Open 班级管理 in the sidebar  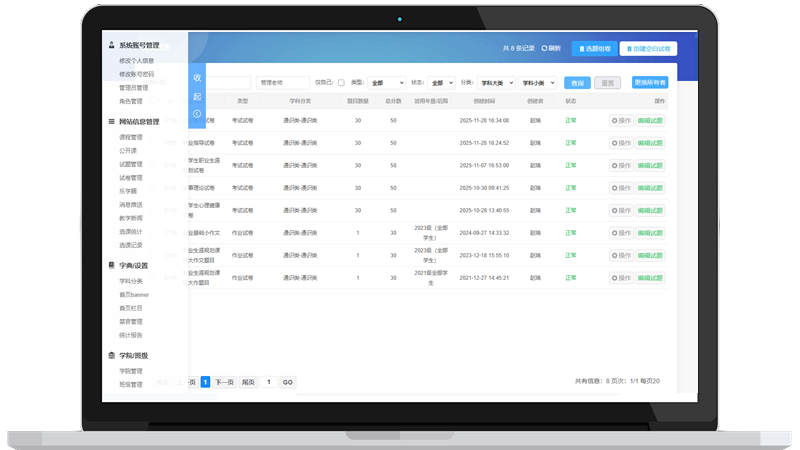131,385
